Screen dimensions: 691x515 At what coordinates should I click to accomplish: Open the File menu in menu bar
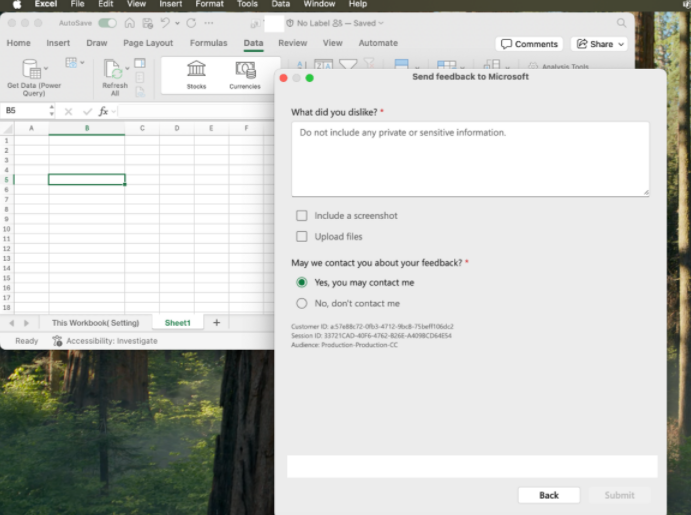coord(77,4)
